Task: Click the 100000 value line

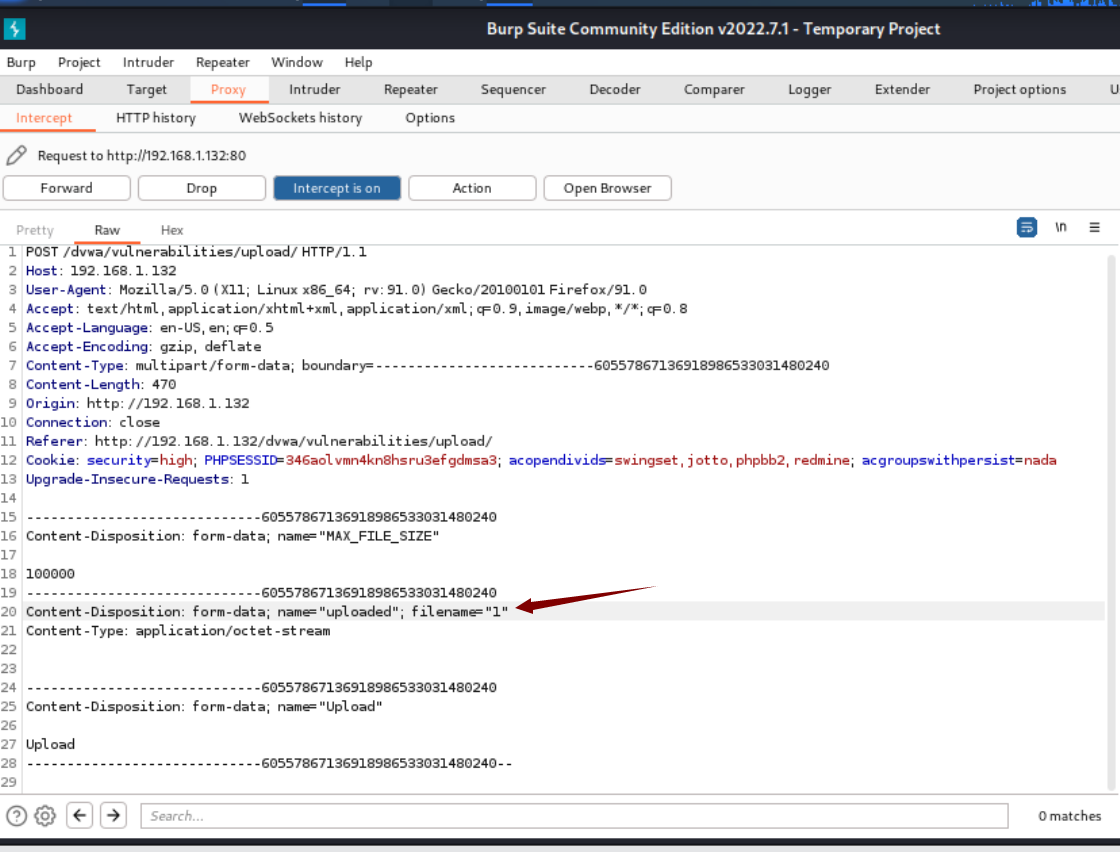Action: pos(50,573)
